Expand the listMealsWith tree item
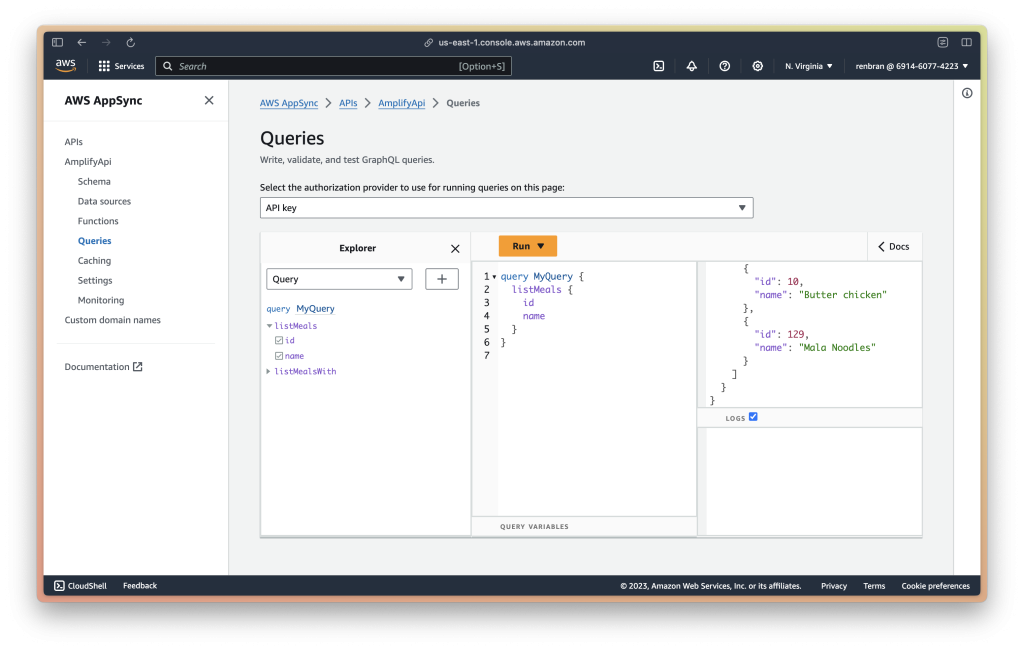 tap(267, 370)
